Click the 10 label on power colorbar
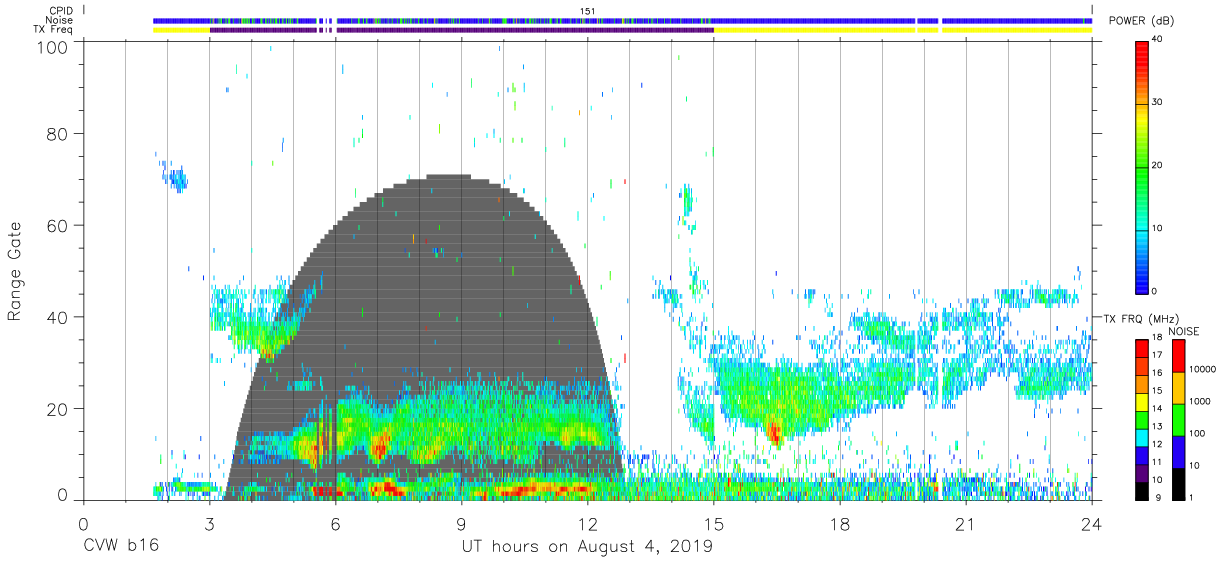1228x567 pixels. point(1158,228)
